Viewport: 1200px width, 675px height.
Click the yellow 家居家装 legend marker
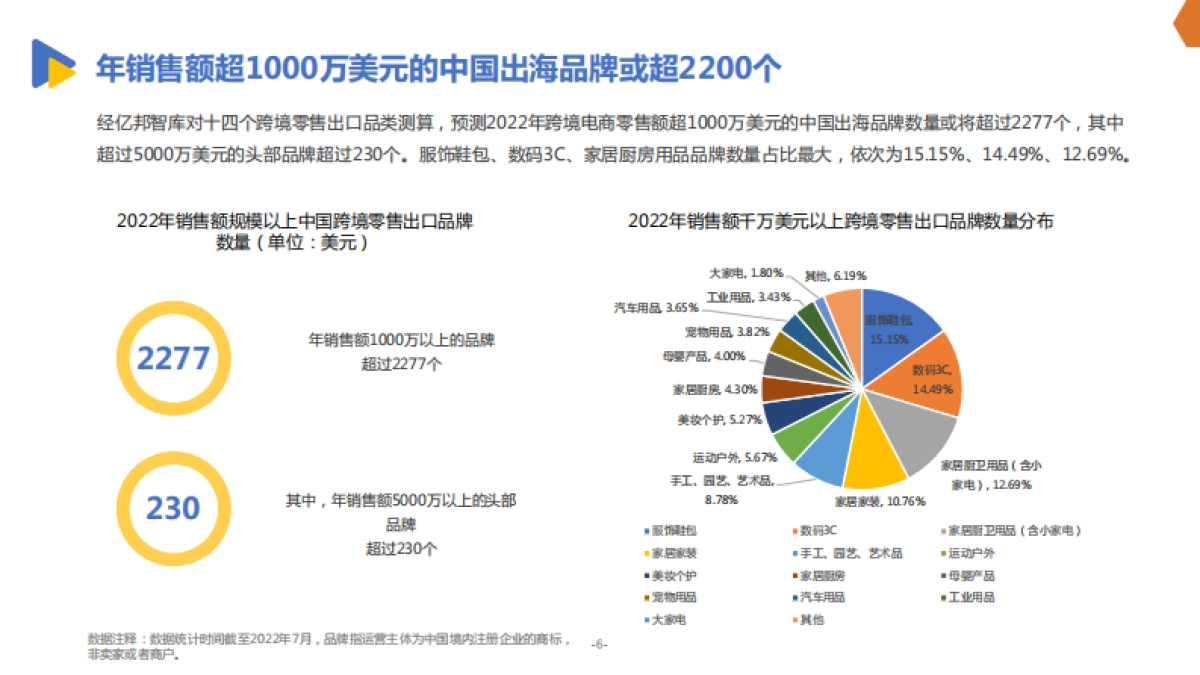(x=645, y=553)
